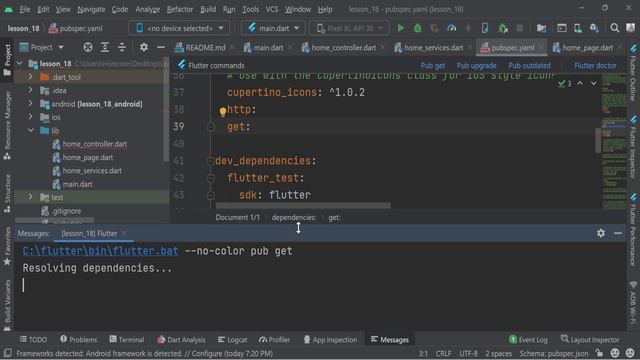The image size is (640, 360).
Task: Click the Select Opened File target icon
Action: (x=88, y=47)
